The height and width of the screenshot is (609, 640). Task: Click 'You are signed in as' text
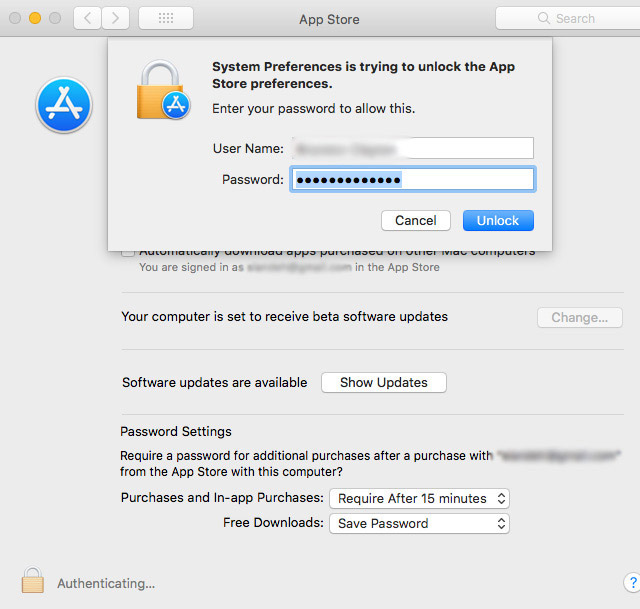pos(191,267)
